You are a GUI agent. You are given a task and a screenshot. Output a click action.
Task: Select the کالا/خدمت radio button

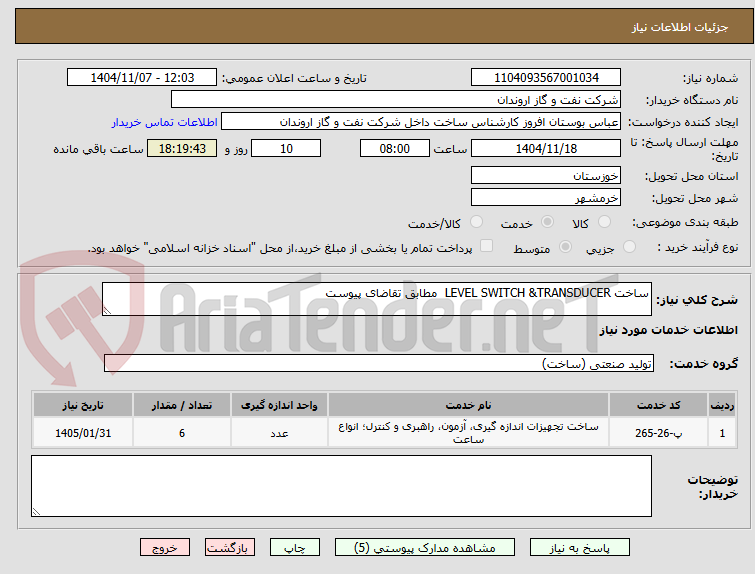point(476,222)
